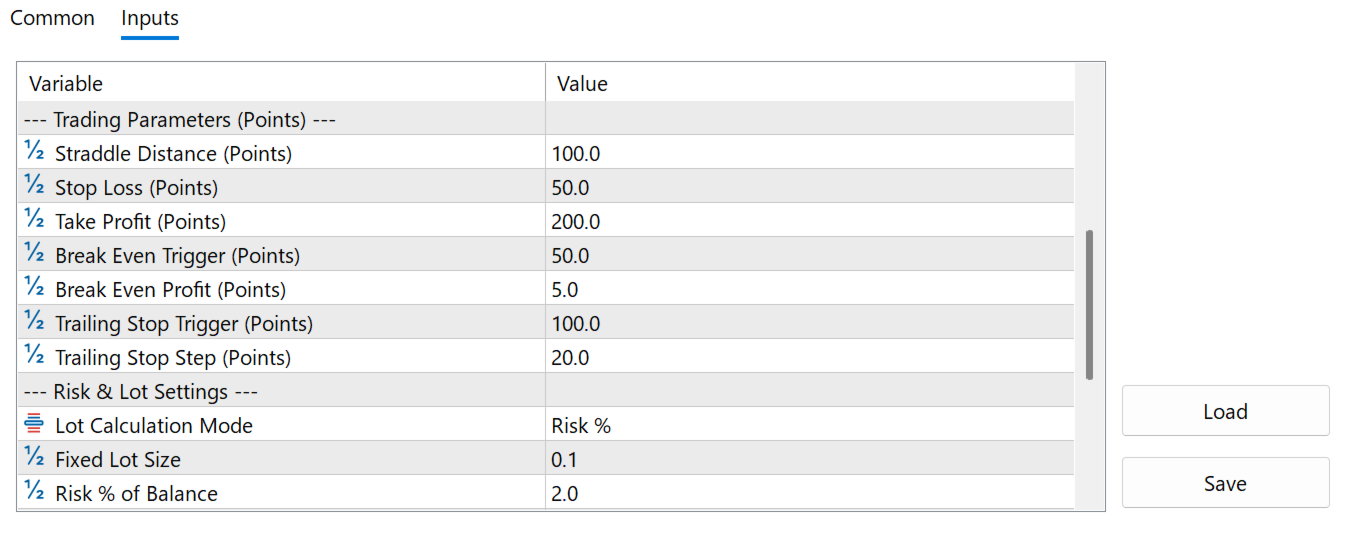Edit the Risk % of Balance value
Viewport: 1345px width, 545px height.
(x=808, y=494)
